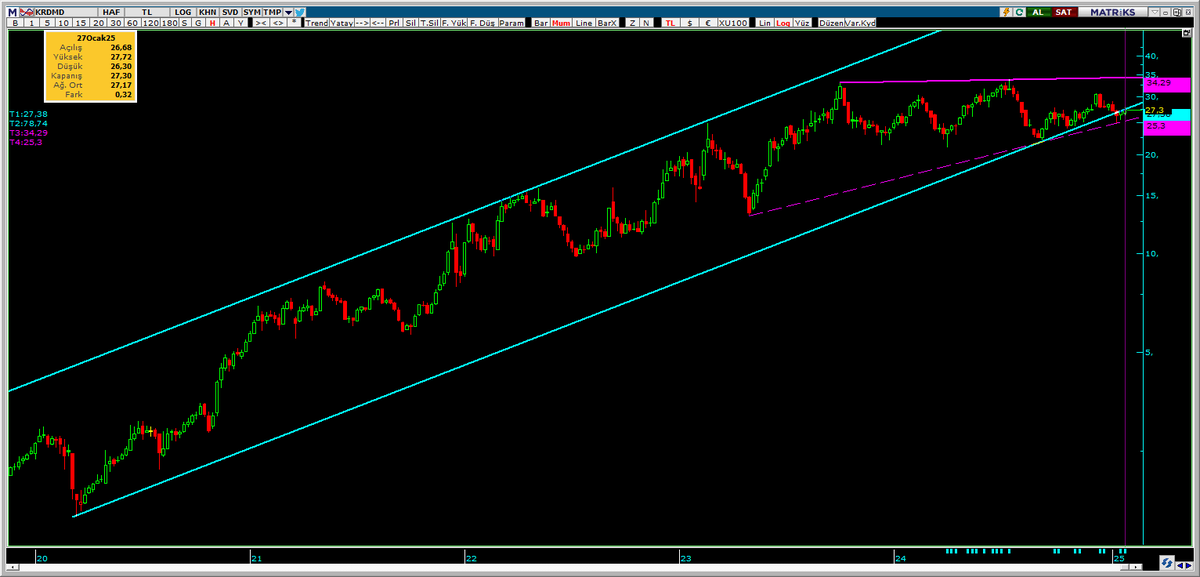Click the XU100 index button

coord(733,22)
